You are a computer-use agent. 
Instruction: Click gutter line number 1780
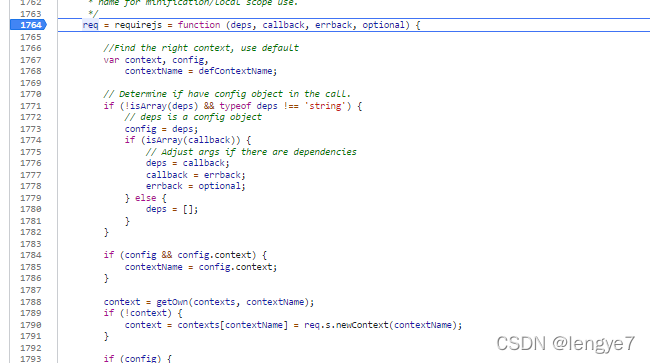pyautogui.click(x=31, y=209)
